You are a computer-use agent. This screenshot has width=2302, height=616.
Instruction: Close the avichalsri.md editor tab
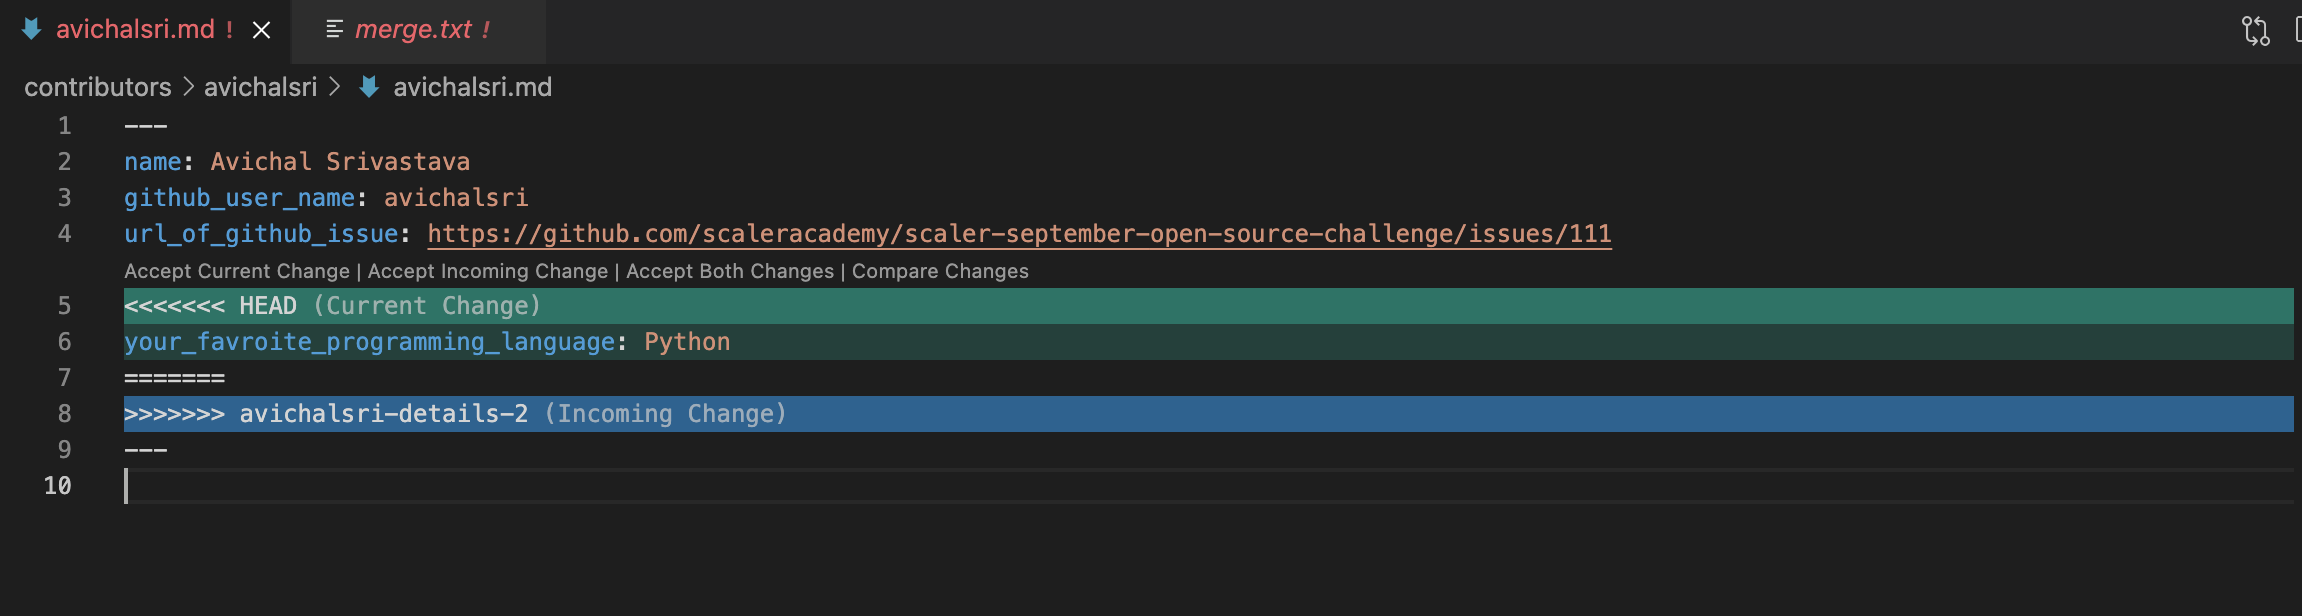262,30
